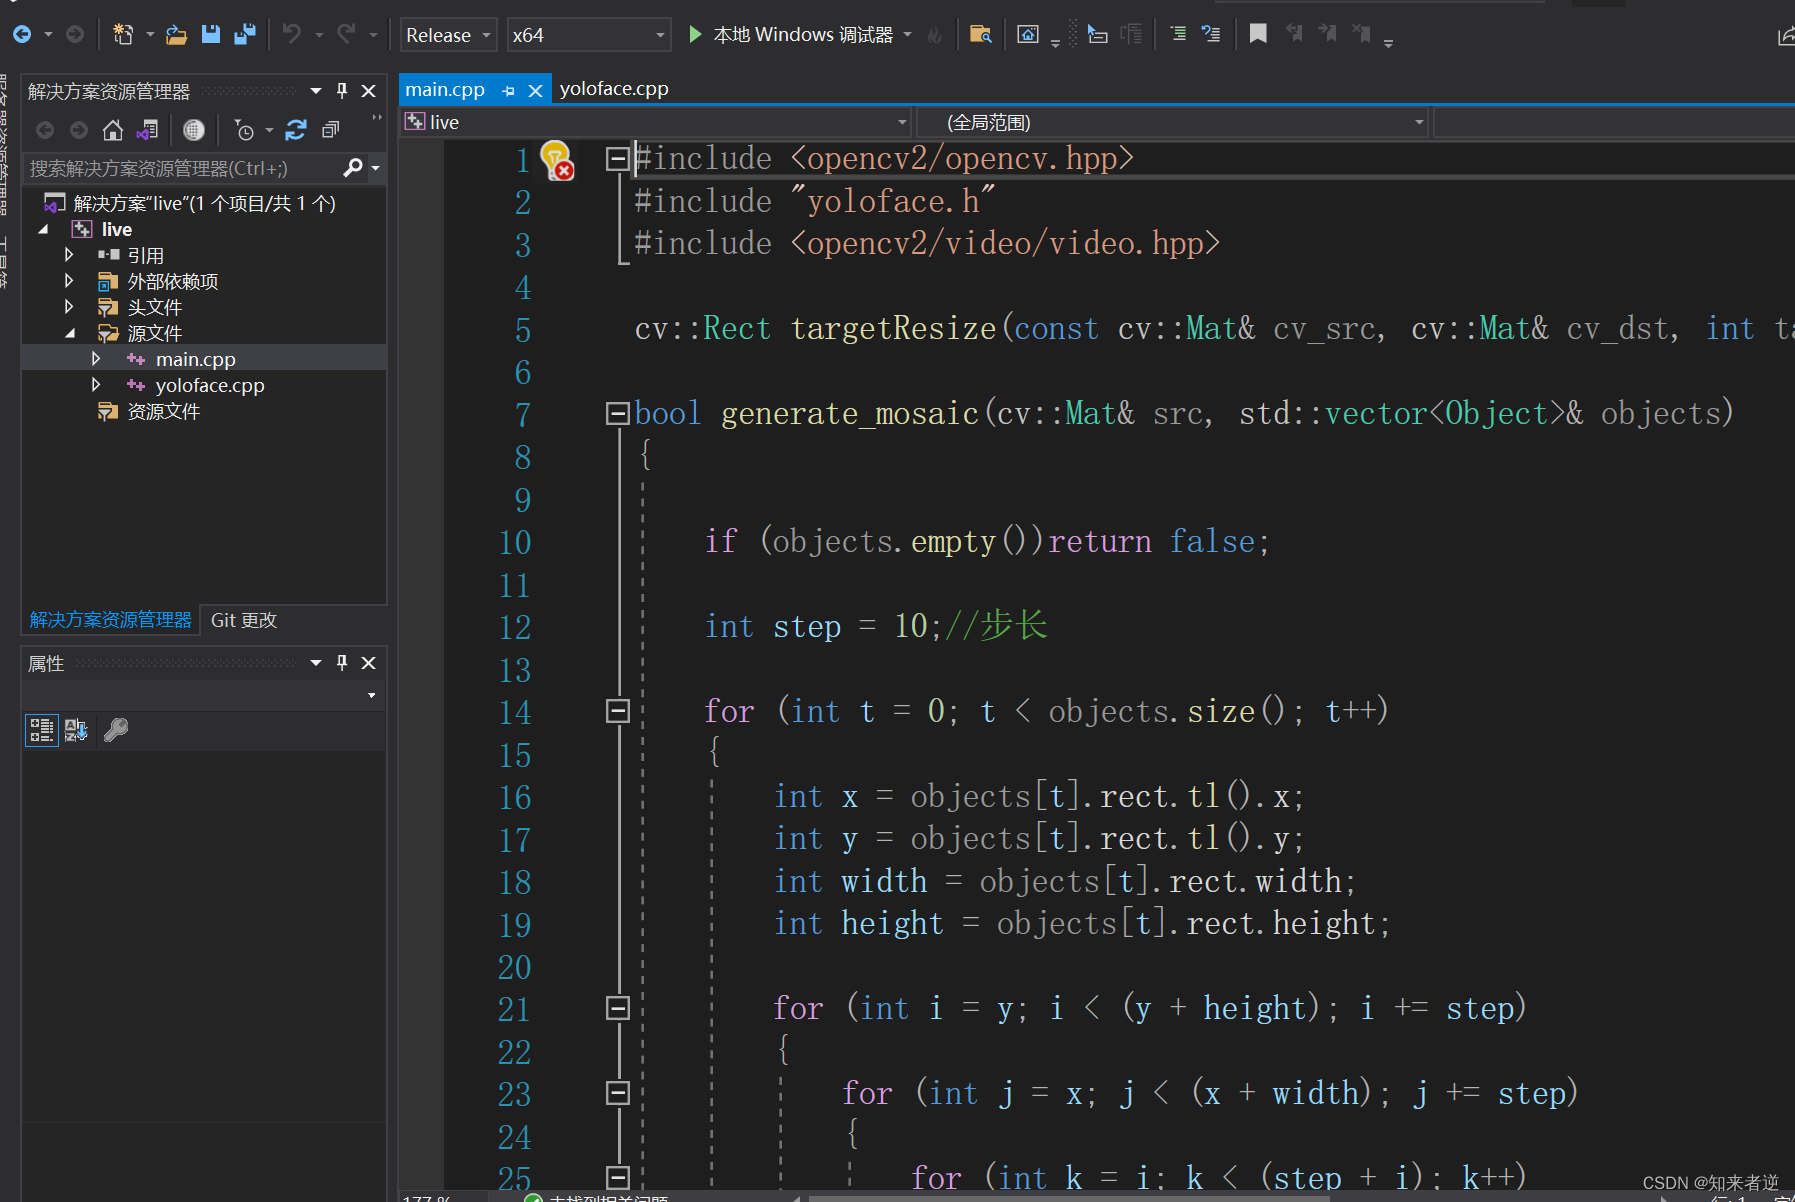Click the lightbulb quick actions icon
Image resolution: width=1795 pixels, height=1202 pixels.
point(556,160)
